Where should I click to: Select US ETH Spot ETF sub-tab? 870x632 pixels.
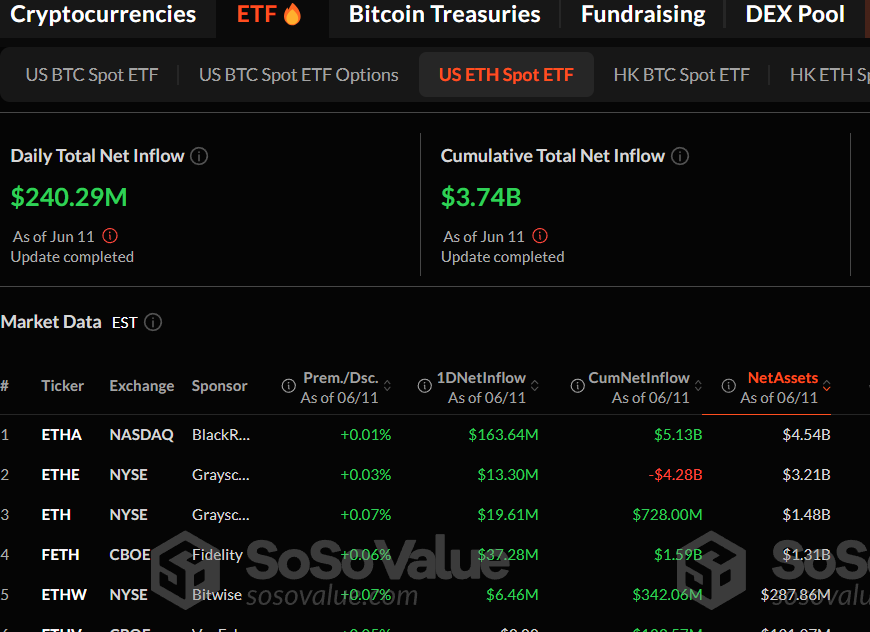pyautogui.click(x=506, y=75)
